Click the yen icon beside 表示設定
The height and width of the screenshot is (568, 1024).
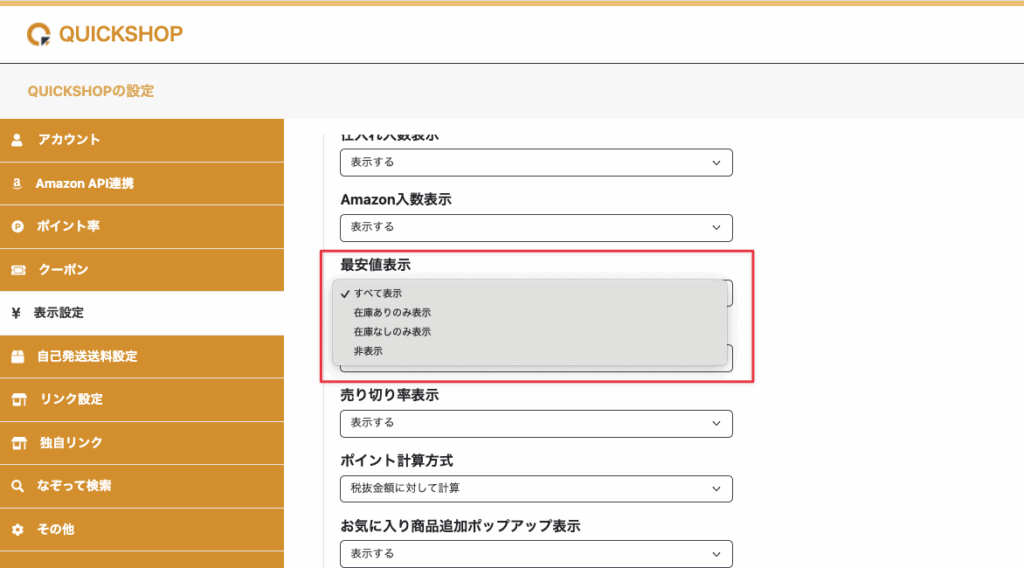tap(17, 313)
